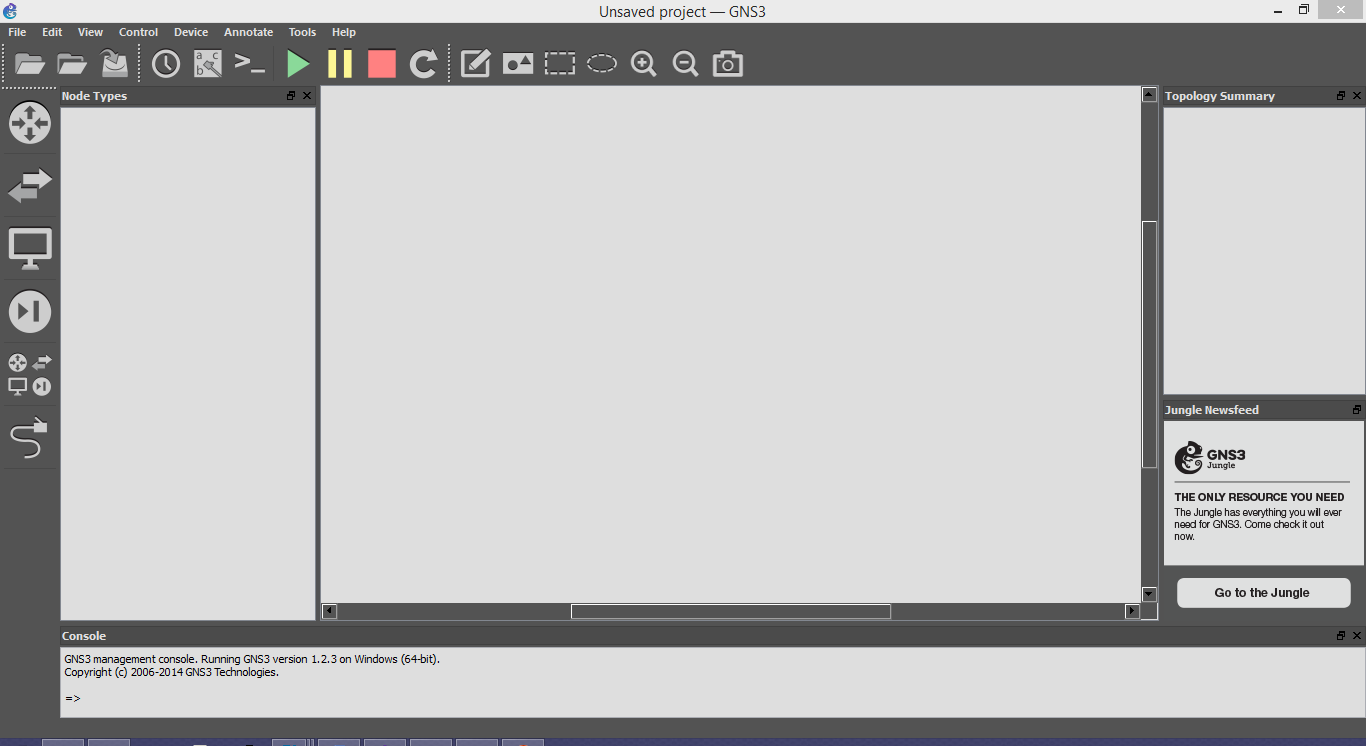Click the GNS3 Jungle logo
The height and width of the screenshot is (746, 1366).
pyautogui.click(x=1210, y=457)
